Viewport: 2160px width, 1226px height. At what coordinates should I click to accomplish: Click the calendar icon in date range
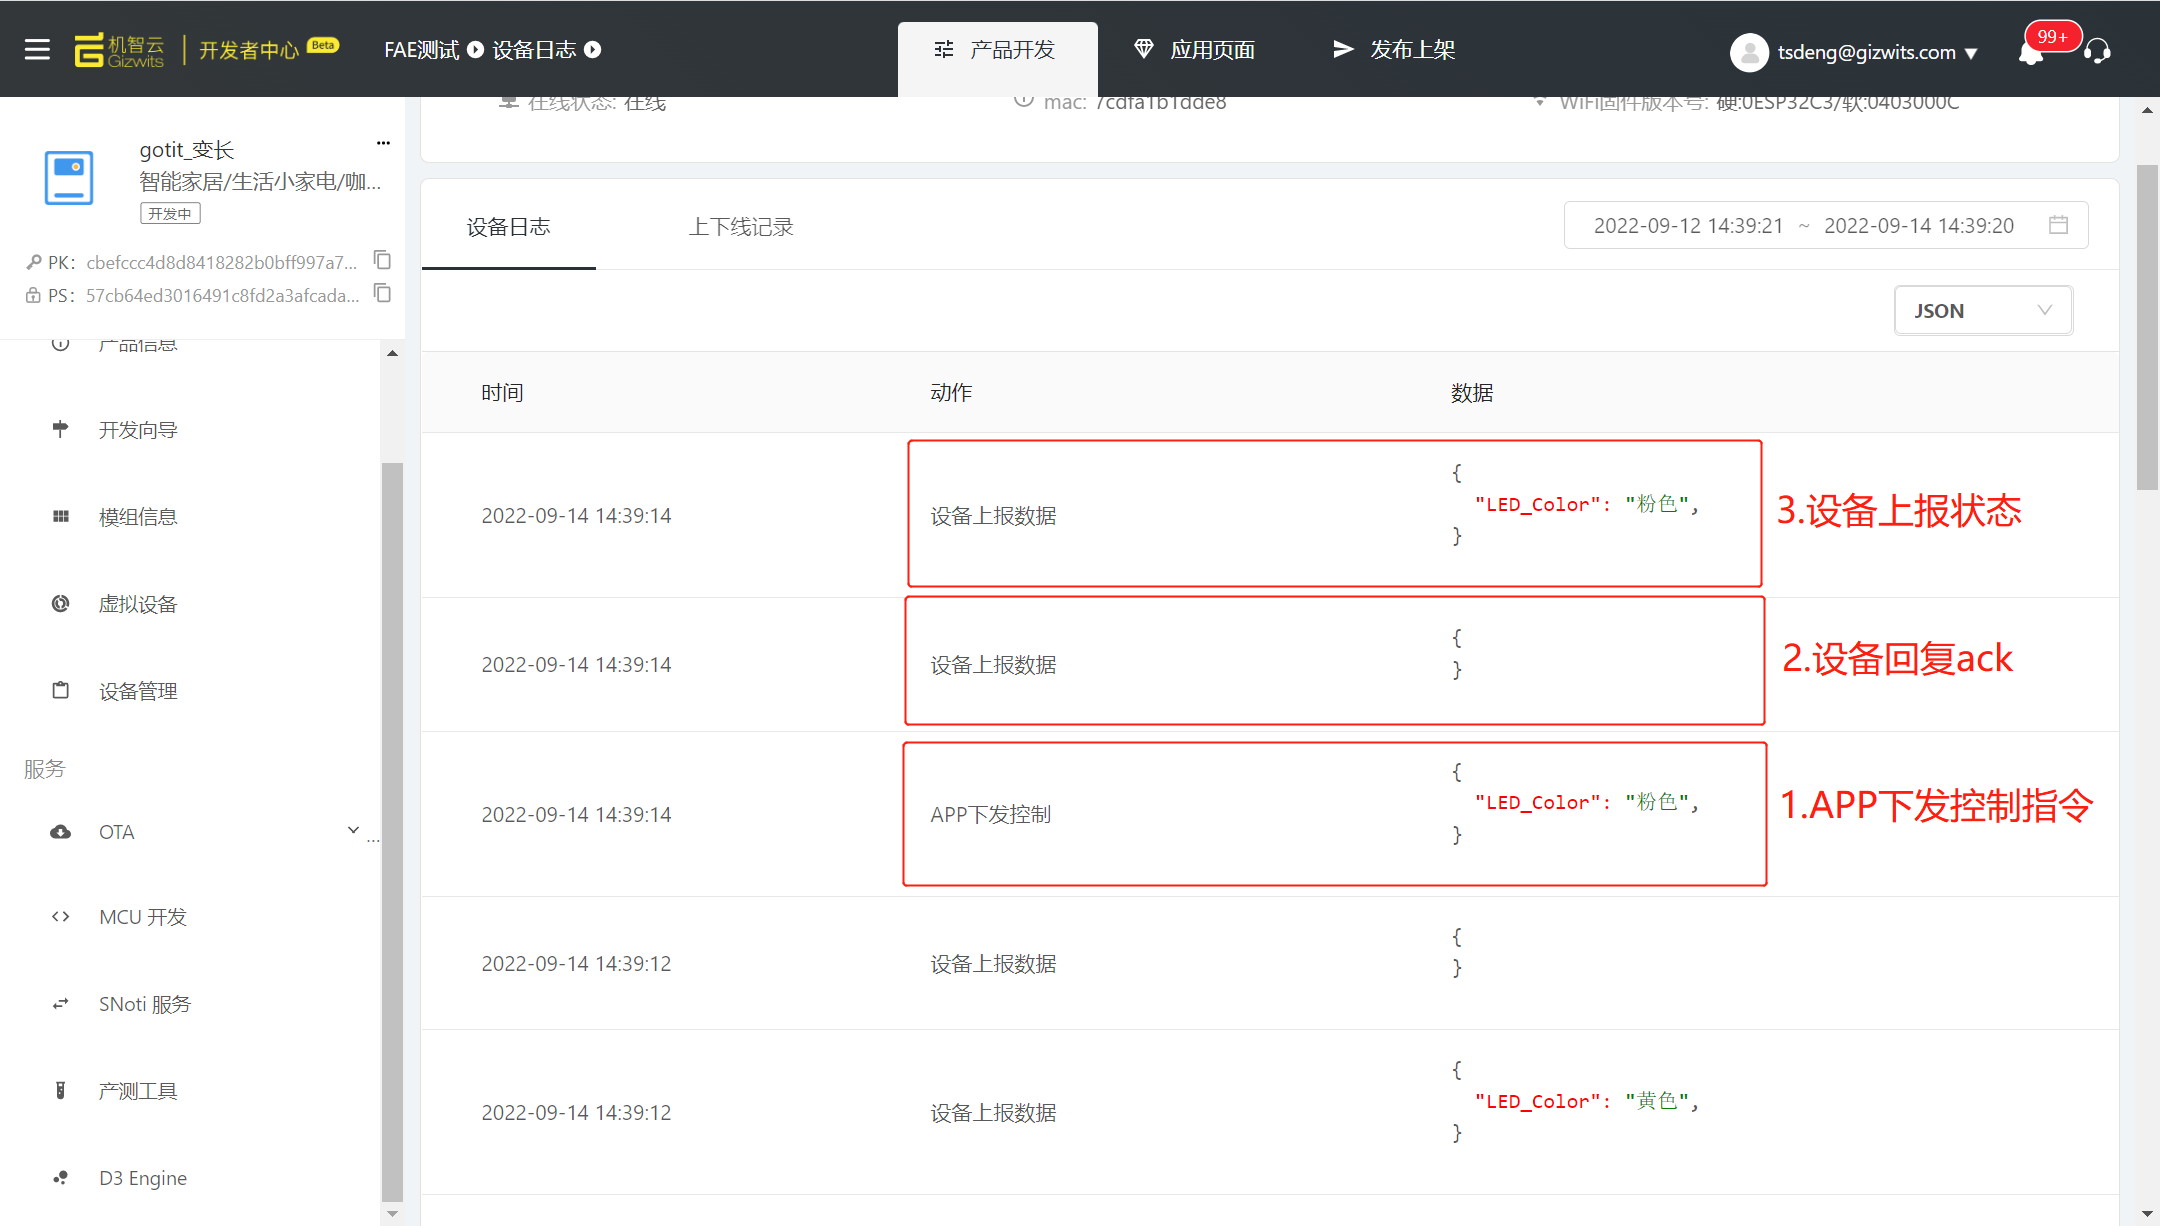click(2058, 225)
